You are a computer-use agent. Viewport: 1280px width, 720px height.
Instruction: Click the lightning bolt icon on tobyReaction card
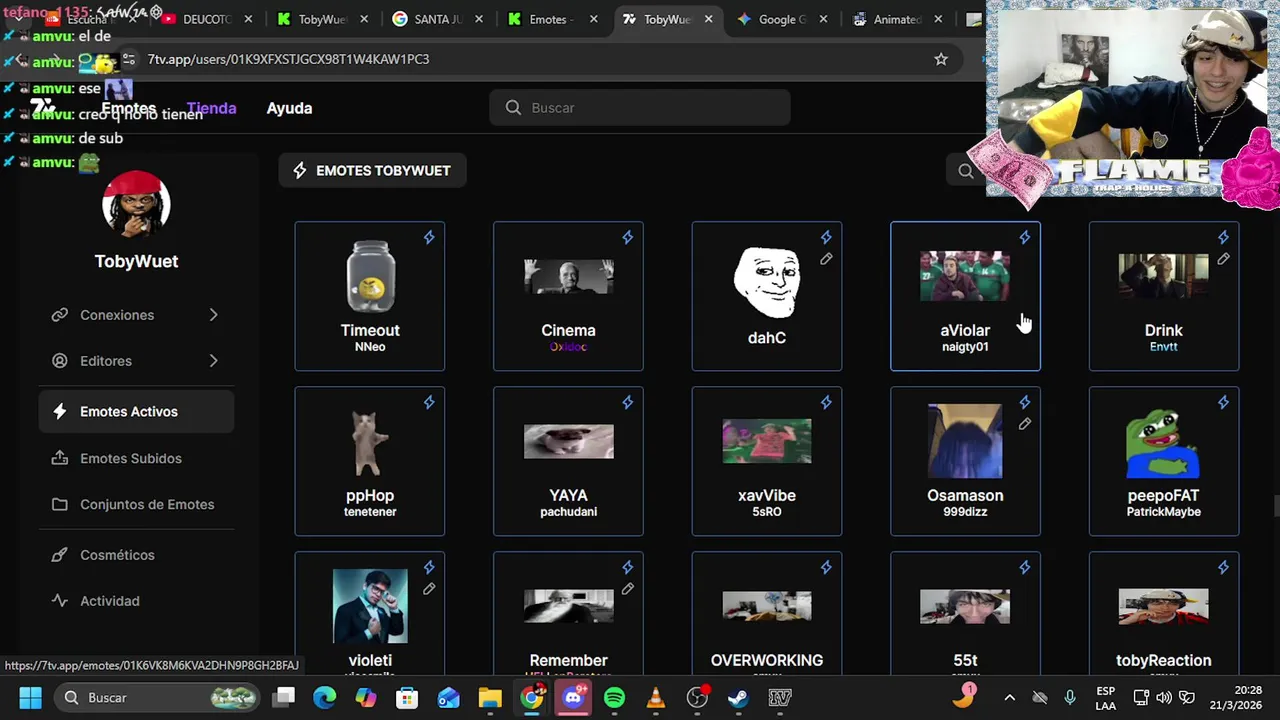[1223, 568]
